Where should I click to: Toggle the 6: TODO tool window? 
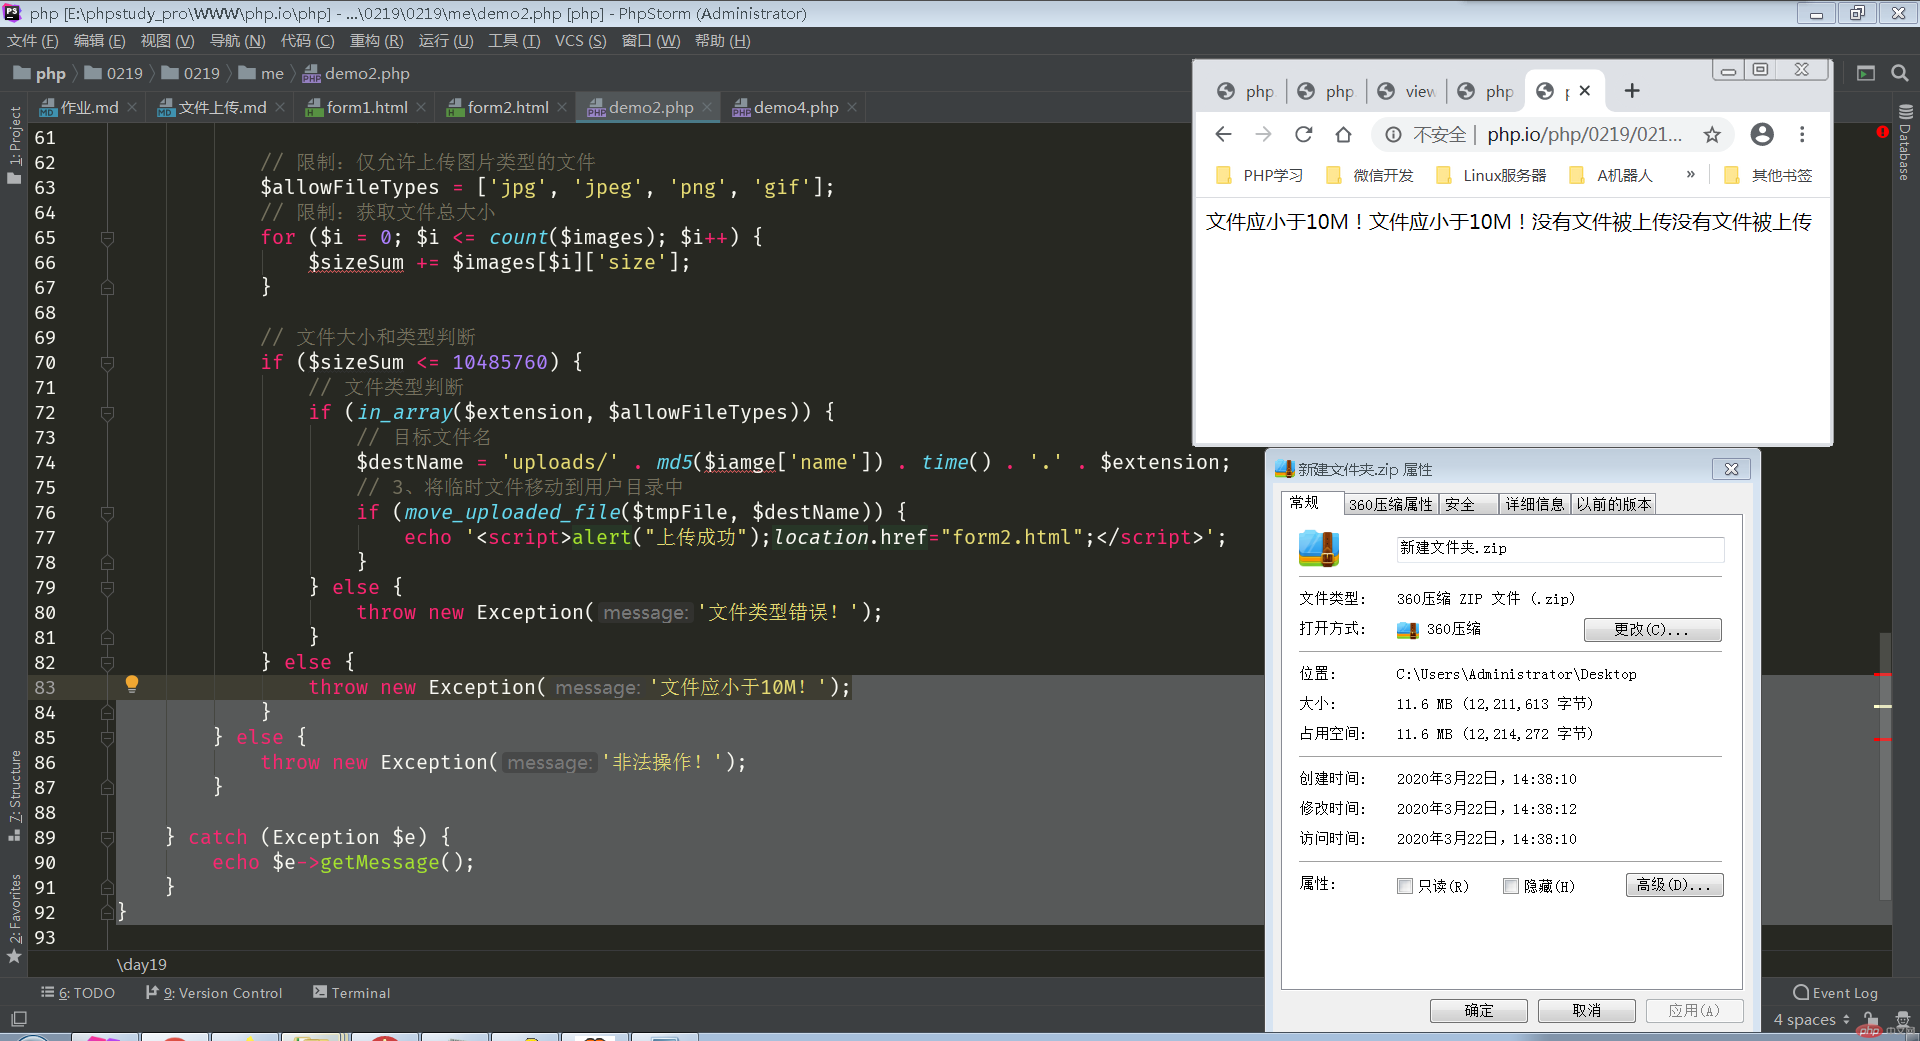(x=78, y=993)
